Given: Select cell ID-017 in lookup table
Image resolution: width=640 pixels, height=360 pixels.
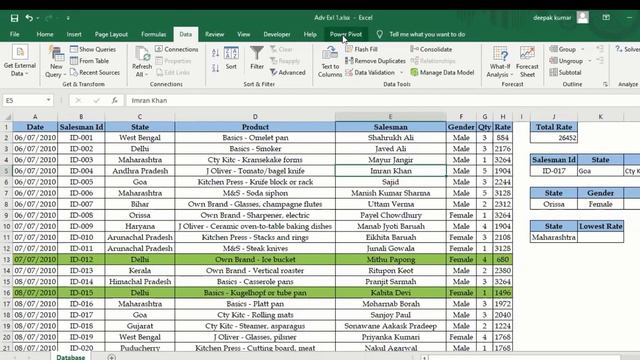Looking at the screenshot, I should (554, 171).
